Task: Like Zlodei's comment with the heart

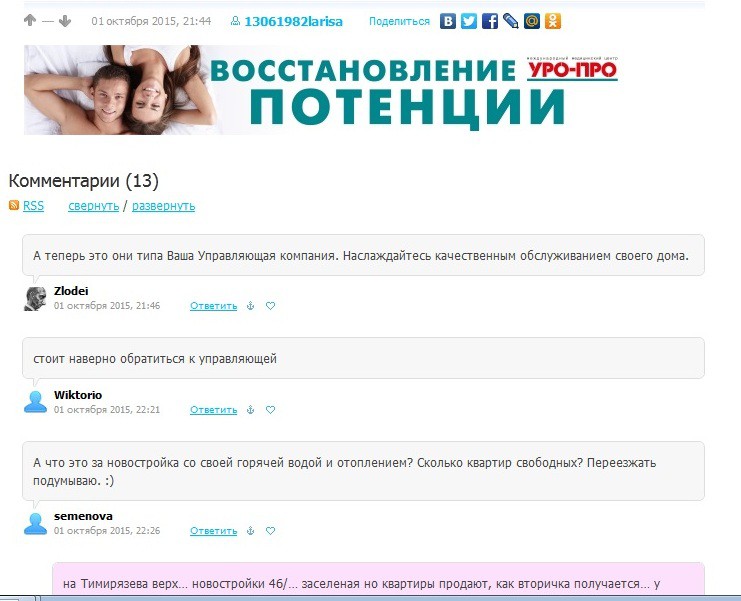Action: coord(270,306)
